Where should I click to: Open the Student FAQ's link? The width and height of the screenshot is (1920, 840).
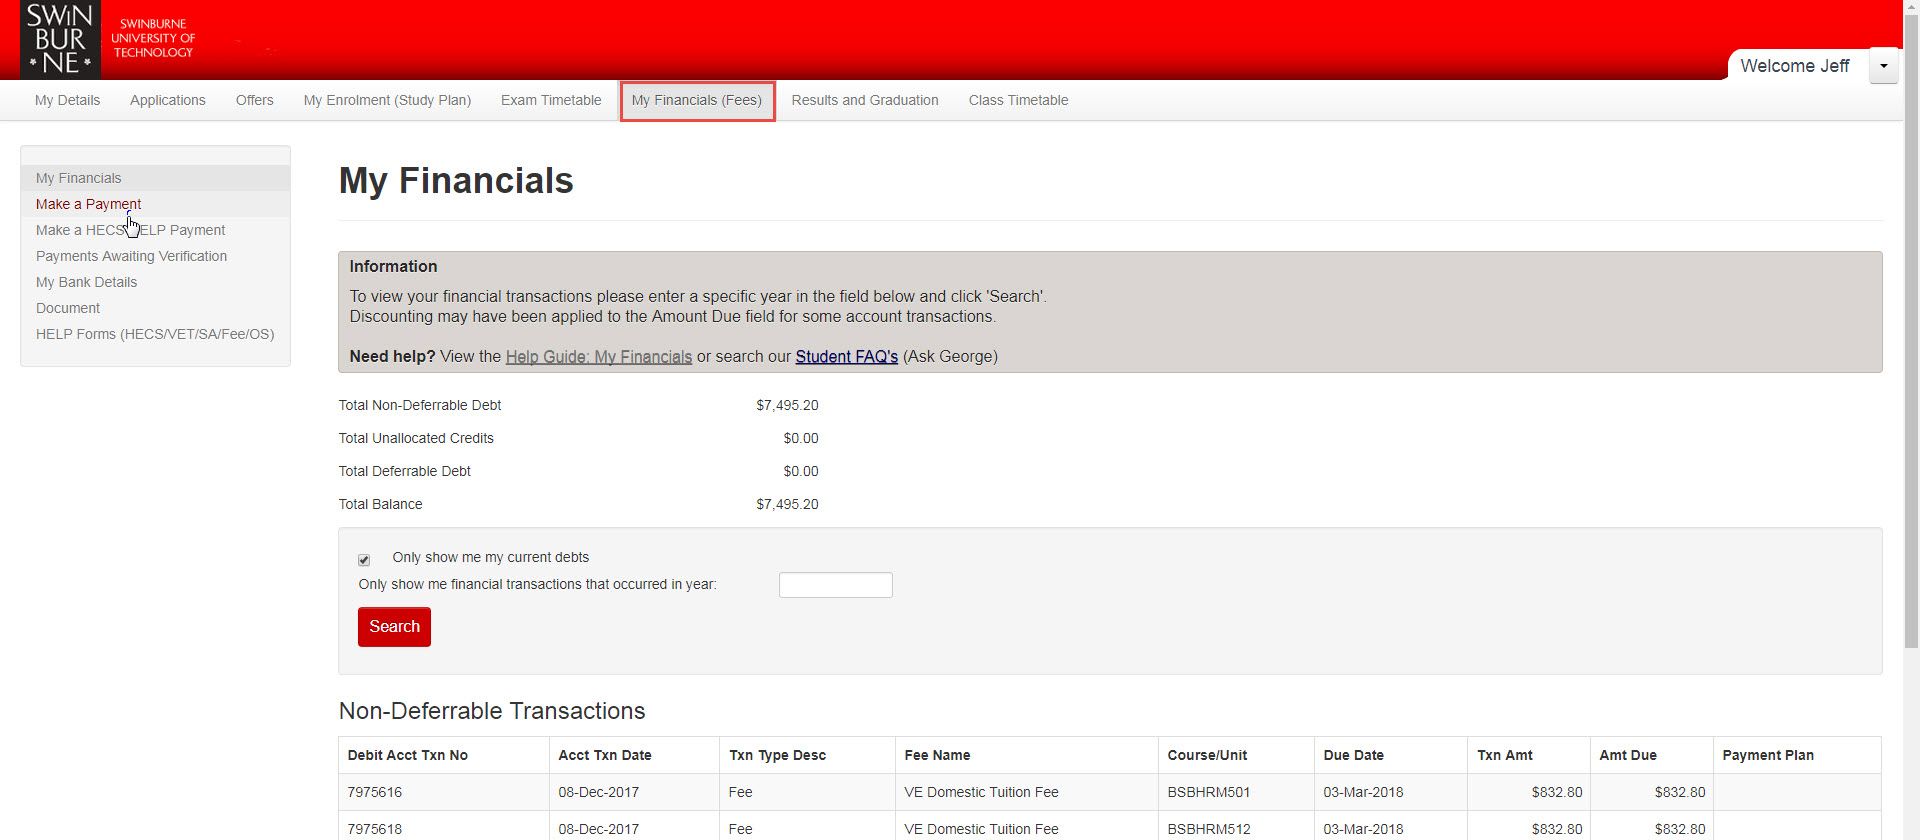click(846, 357)
